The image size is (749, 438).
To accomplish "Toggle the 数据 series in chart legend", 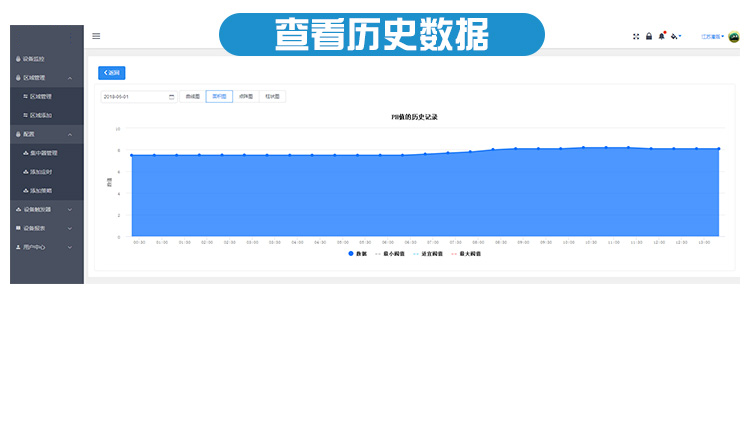I will click(x=356, y=254).
